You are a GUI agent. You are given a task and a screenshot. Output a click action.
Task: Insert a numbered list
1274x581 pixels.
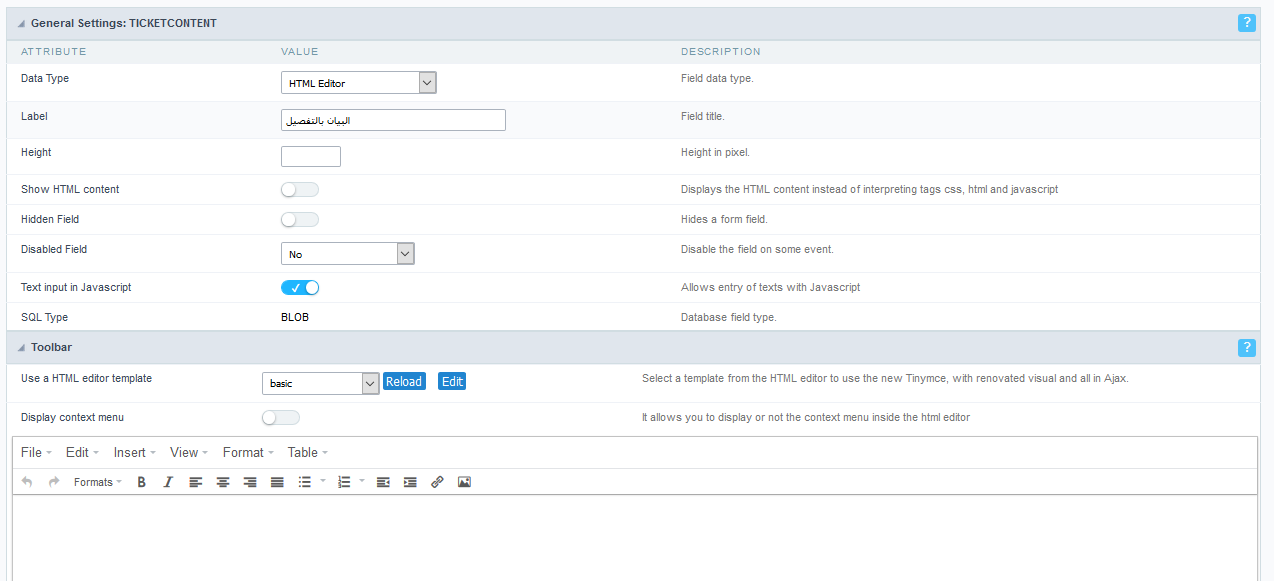pyautogui.click(x=344, y=482)
